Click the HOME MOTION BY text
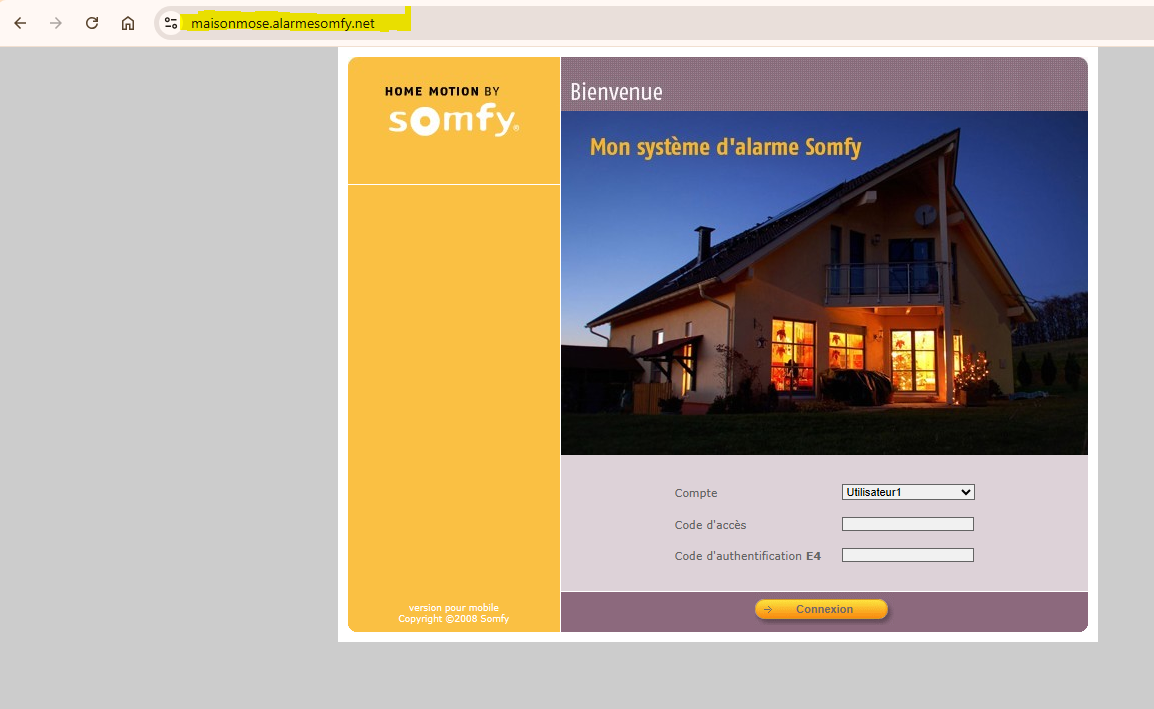Viewport: 1154px width, 709px height. (x=442, y=92)
